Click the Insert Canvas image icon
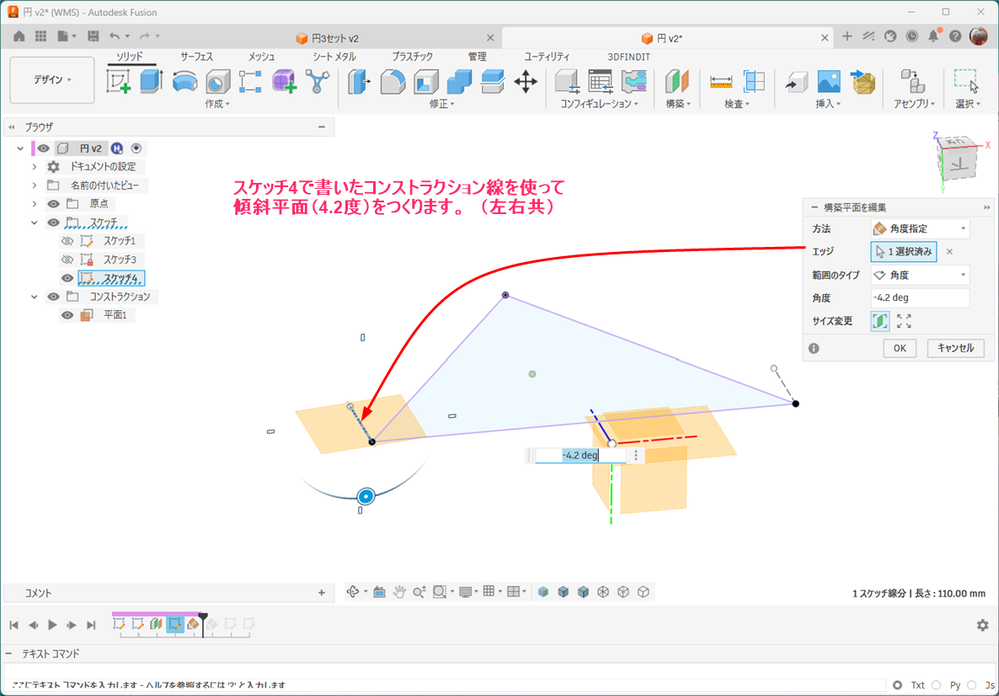The height and width of the screenshot is (696, 999). click(829, 82)
